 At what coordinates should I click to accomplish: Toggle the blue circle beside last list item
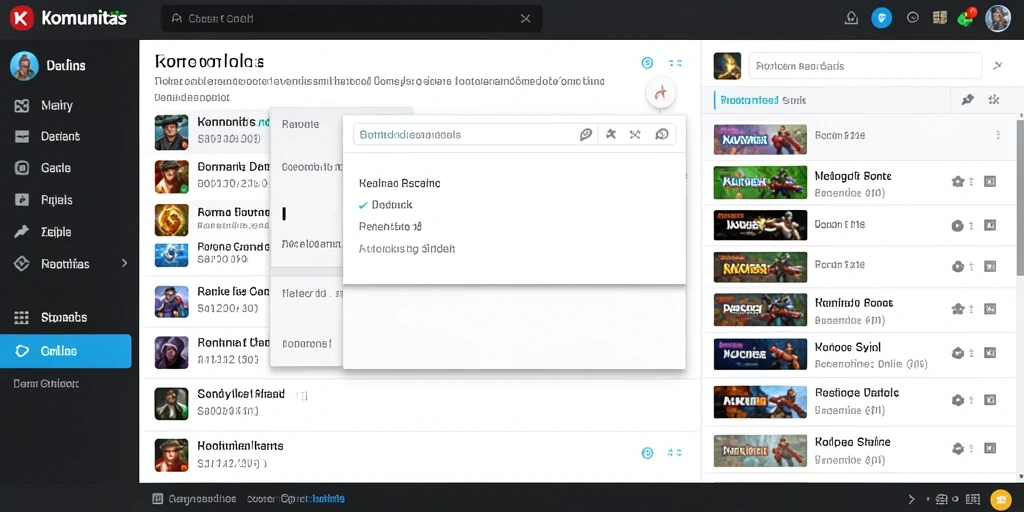click(x=647, y=453)
